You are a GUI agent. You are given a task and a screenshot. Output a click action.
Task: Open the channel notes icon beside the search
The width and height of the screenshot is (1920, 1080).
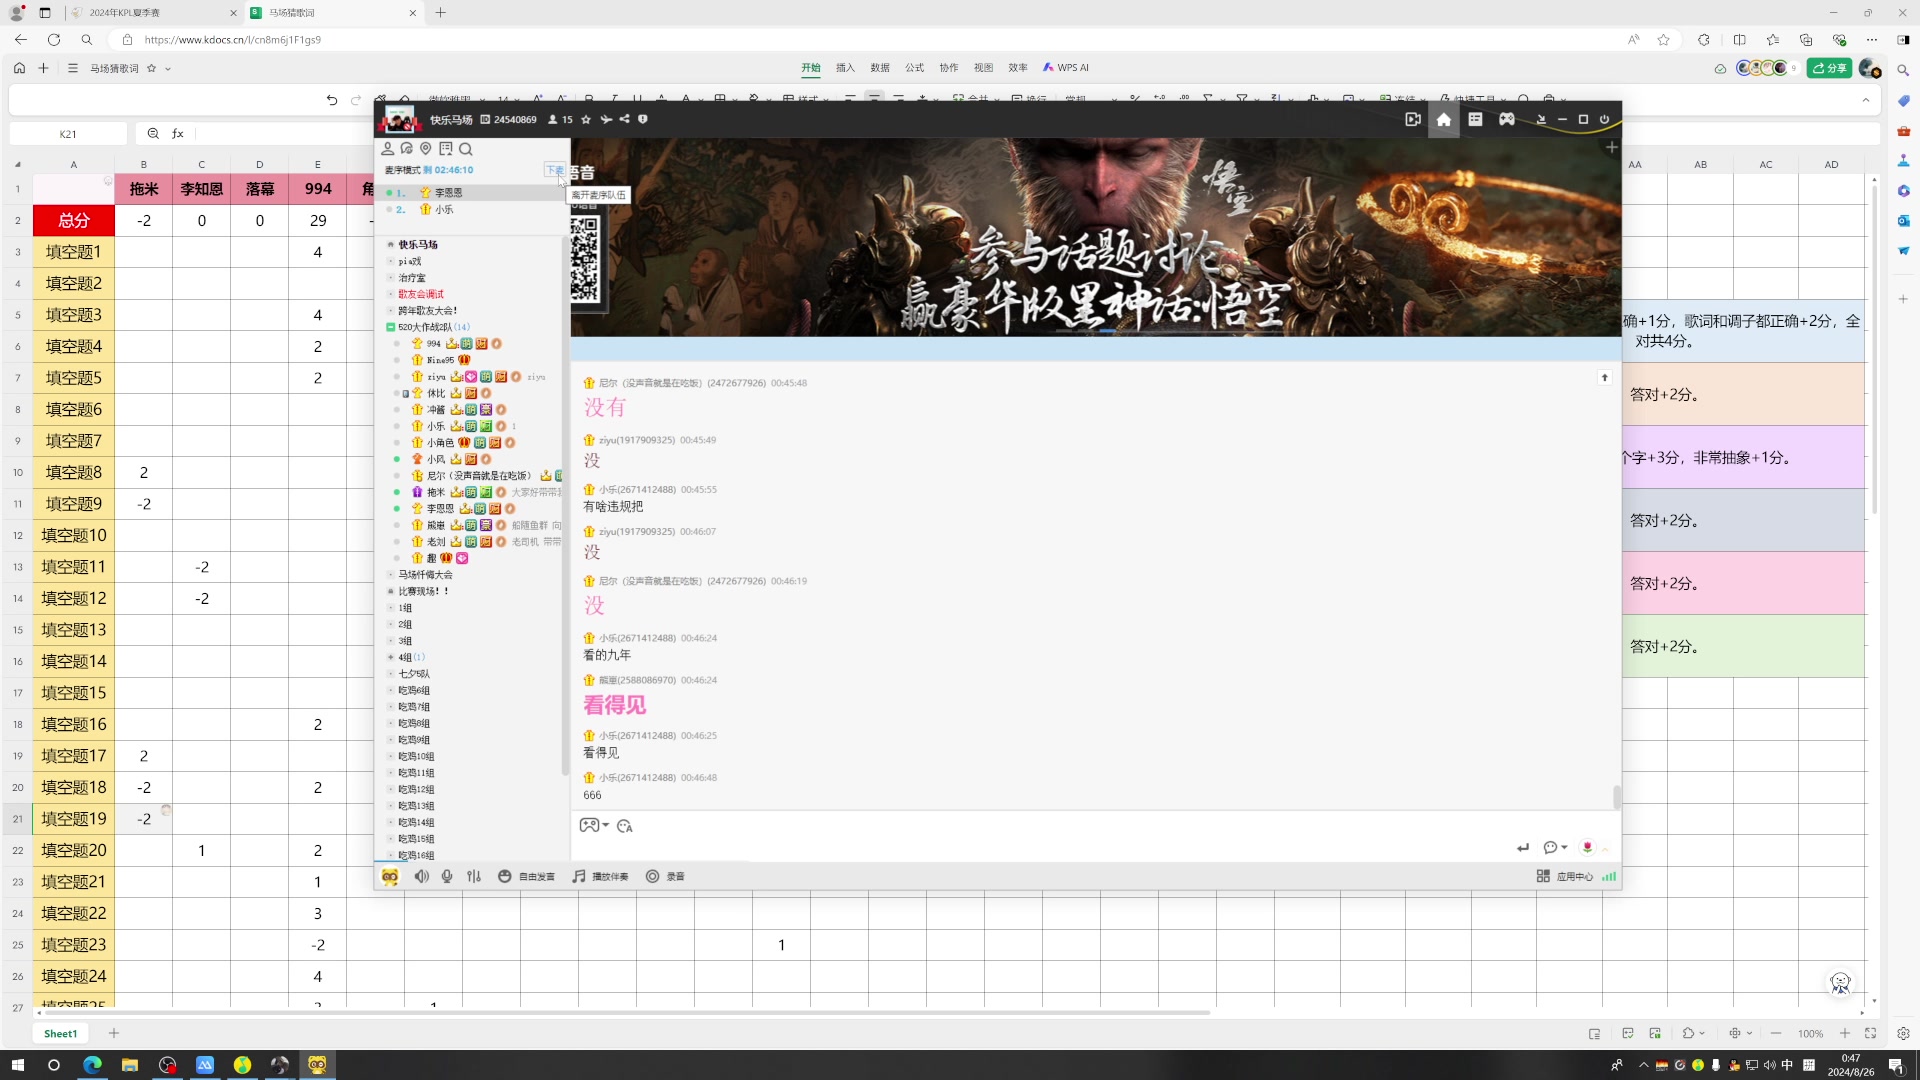pyautogui.click(x=446, y=149)
